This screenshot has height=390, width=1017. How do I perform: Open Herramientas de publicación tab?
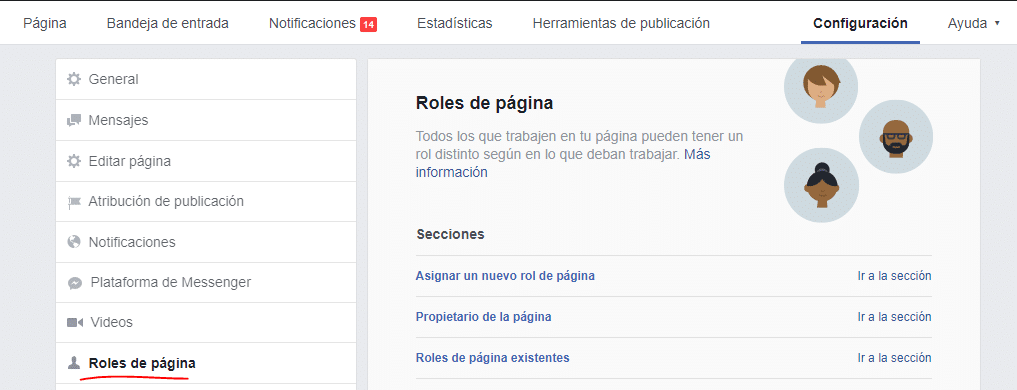(621, 23)
